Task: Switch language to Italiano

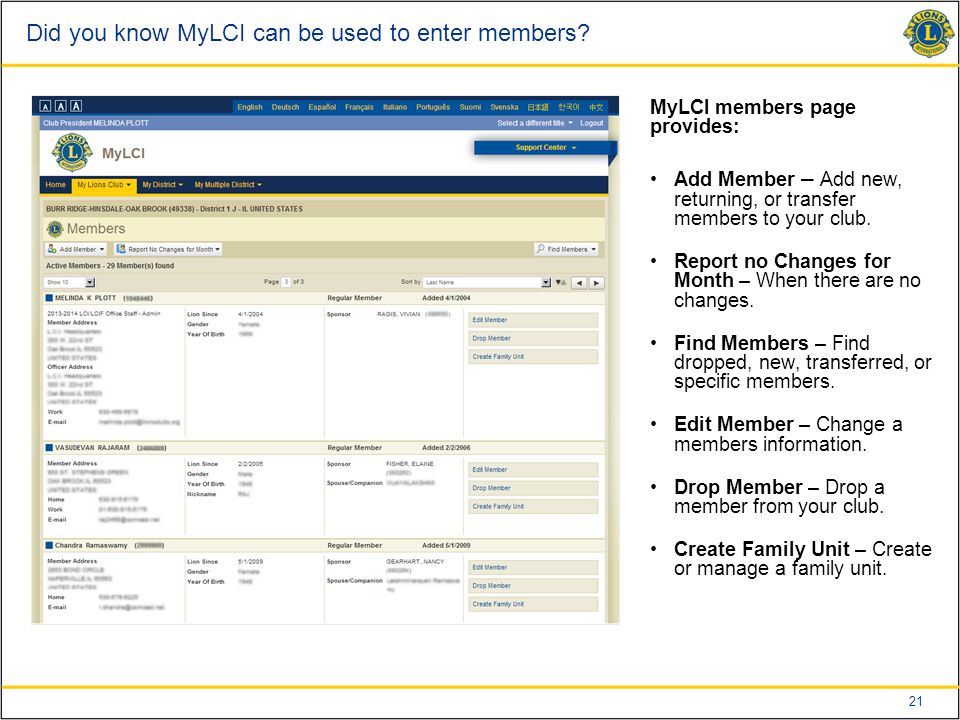Action: [x=395, y=107]
